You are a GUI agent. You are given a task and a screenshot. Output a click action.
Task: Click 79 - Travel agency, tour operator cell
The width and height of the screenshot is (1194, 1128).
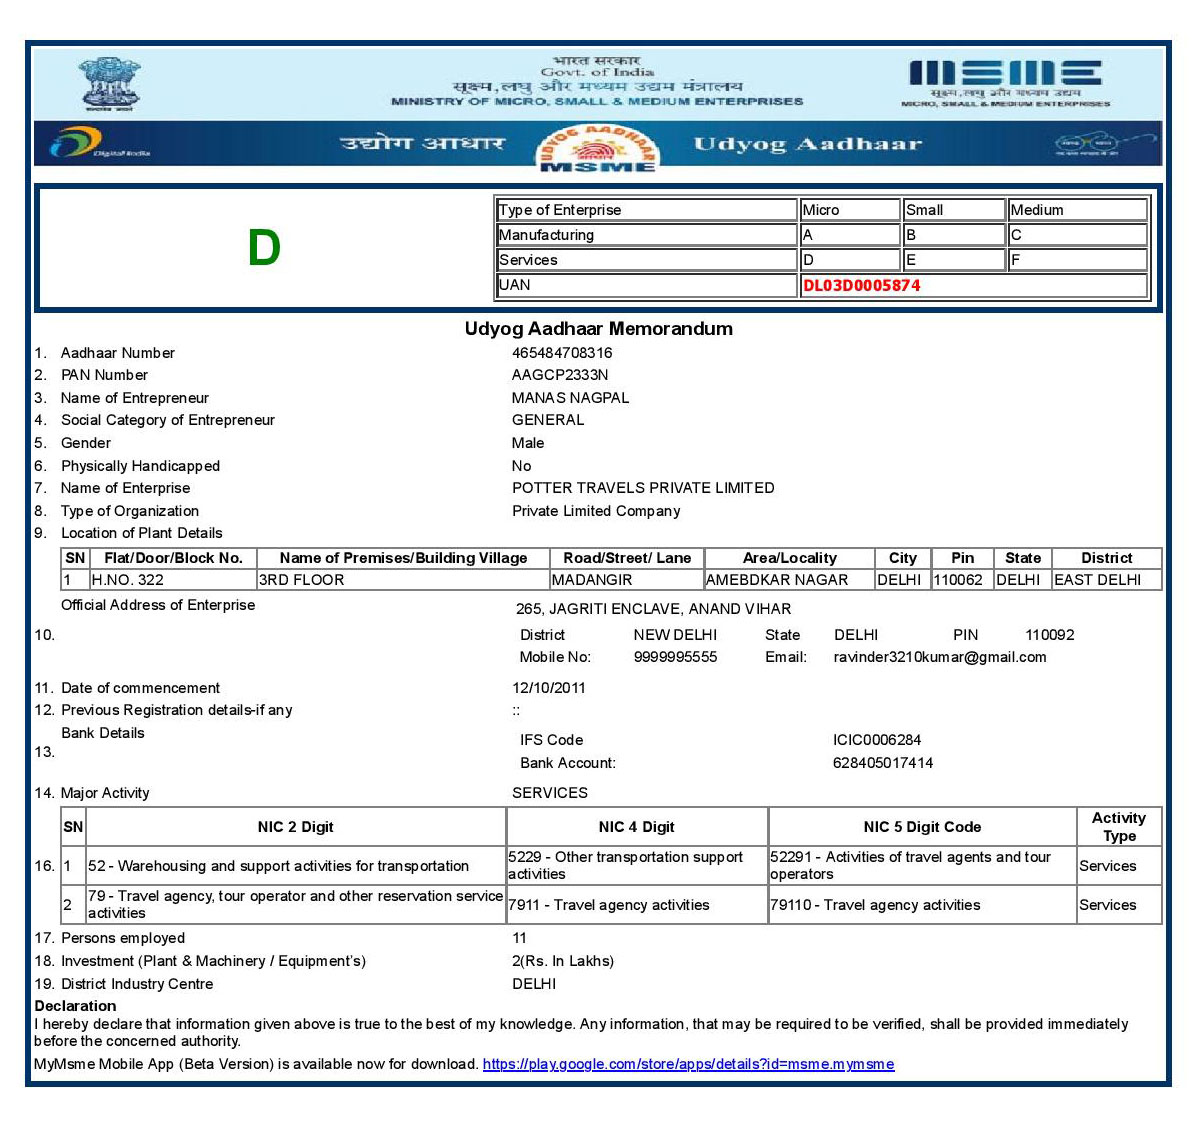295,904
